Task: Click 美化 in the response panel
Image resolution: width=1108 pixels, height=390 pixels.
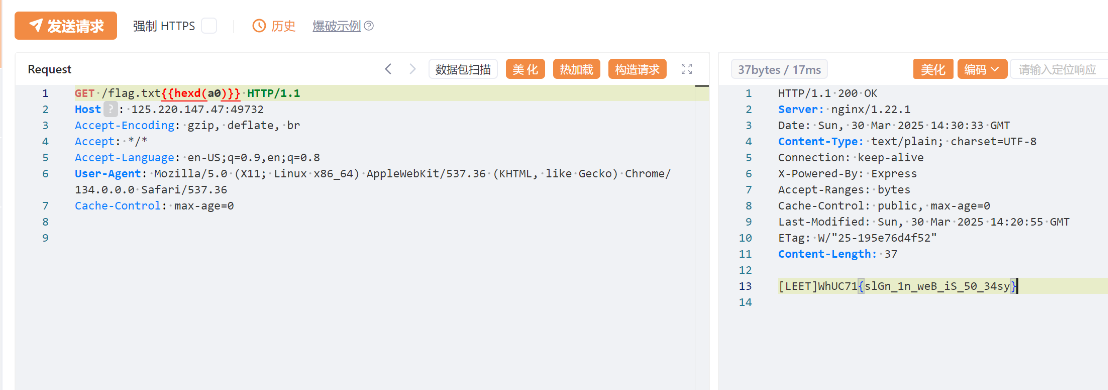Action: tap(933, 69)
